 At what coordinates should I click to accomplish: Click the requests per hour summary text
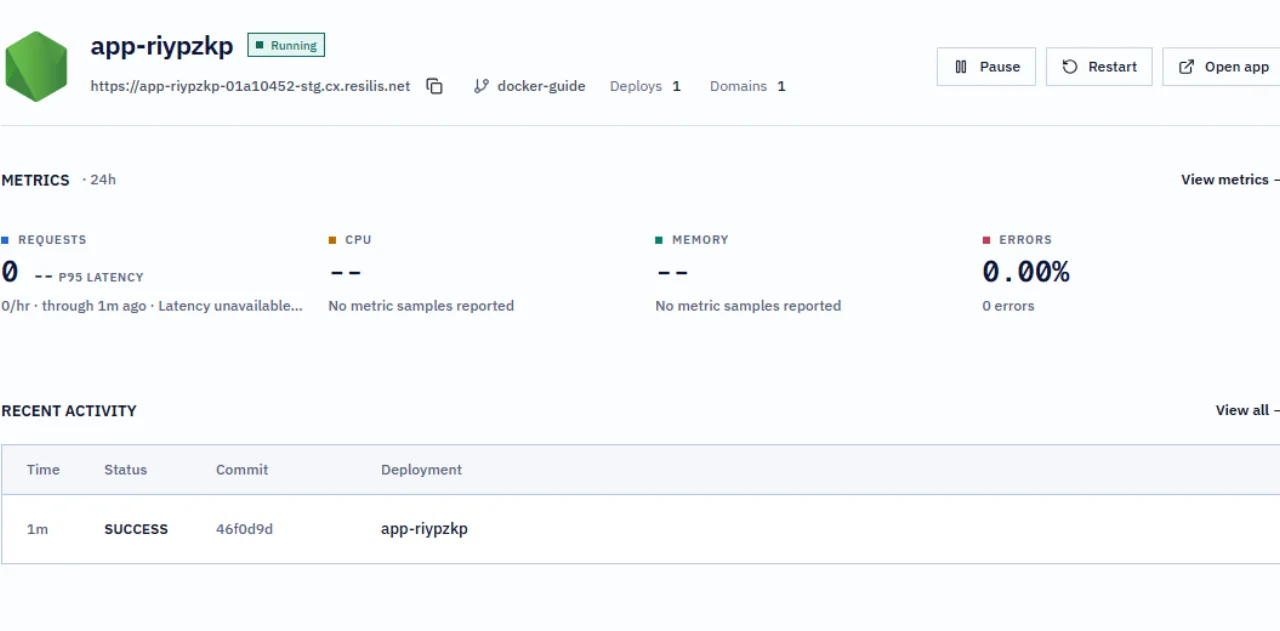(x=152, y=306)
